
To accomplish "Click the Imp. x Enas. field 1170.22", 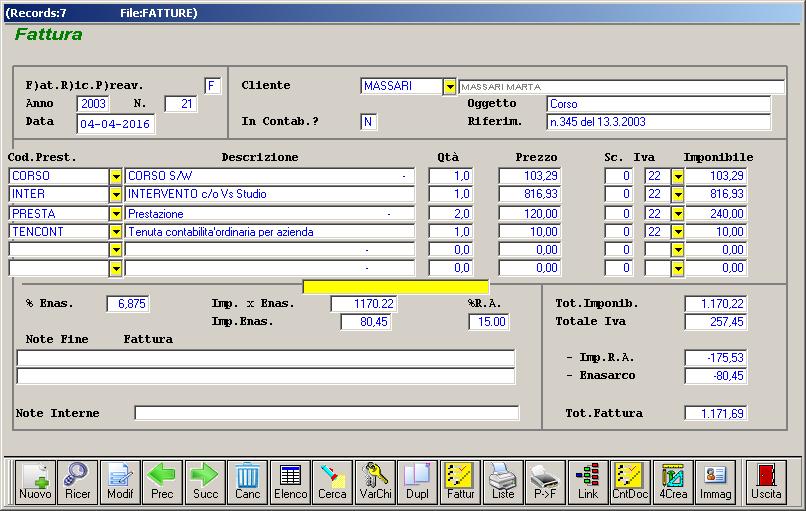I will (364, 304).
